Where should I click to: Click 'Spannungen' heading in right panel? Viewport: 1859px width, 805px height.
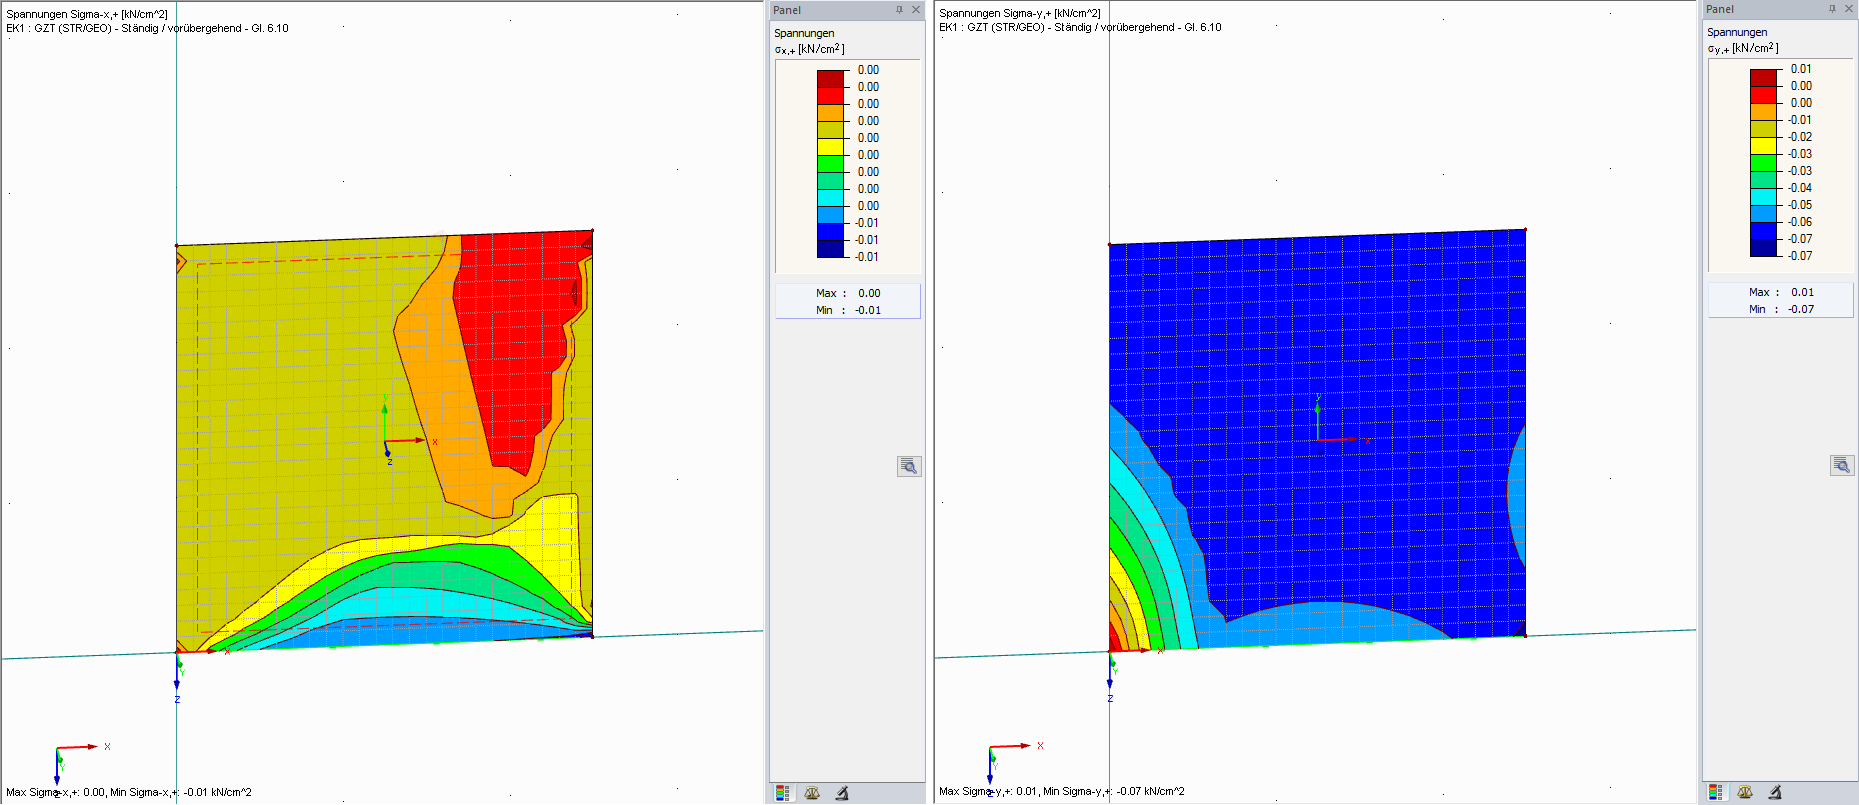click(1737, 32)
